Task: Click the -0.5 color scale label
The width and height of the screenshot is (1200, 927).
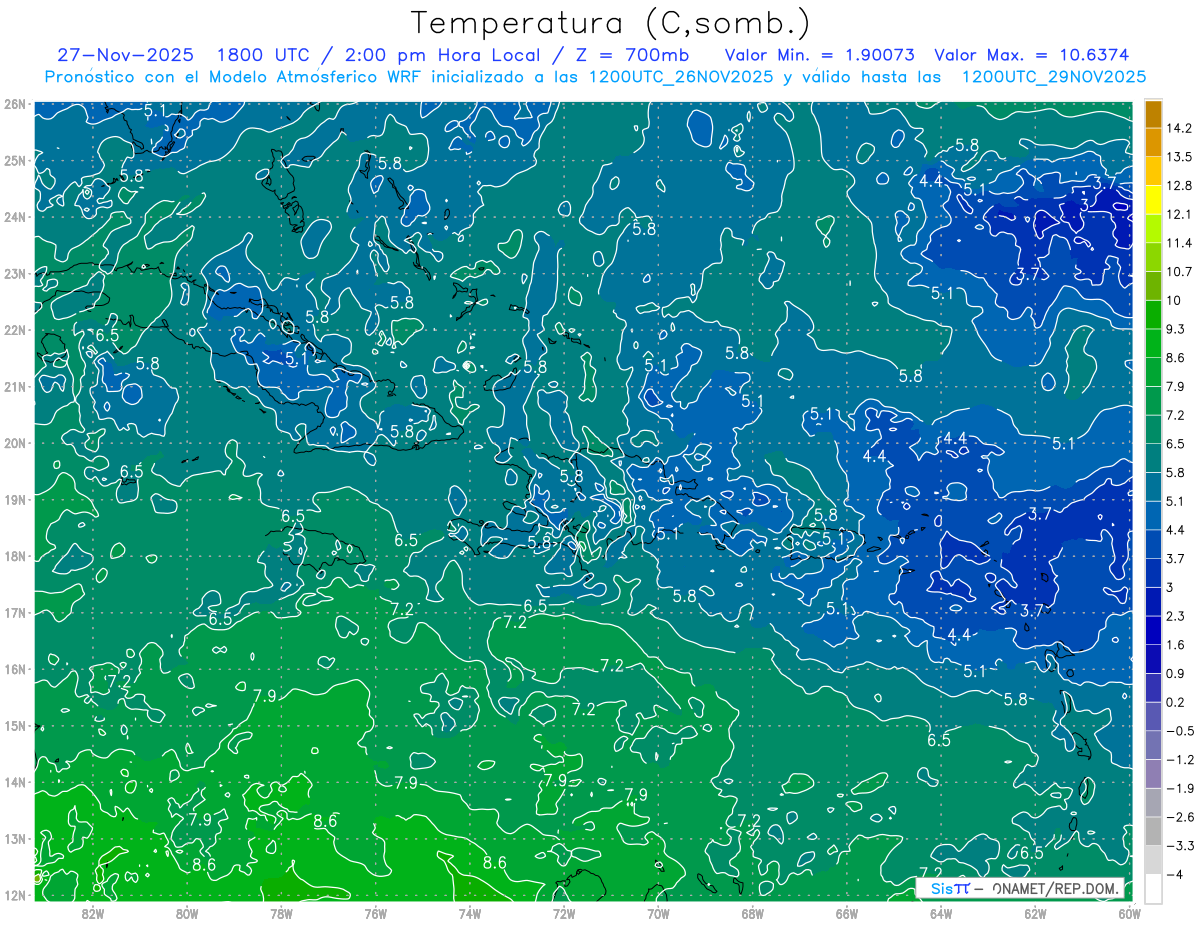Action: 1179,731
